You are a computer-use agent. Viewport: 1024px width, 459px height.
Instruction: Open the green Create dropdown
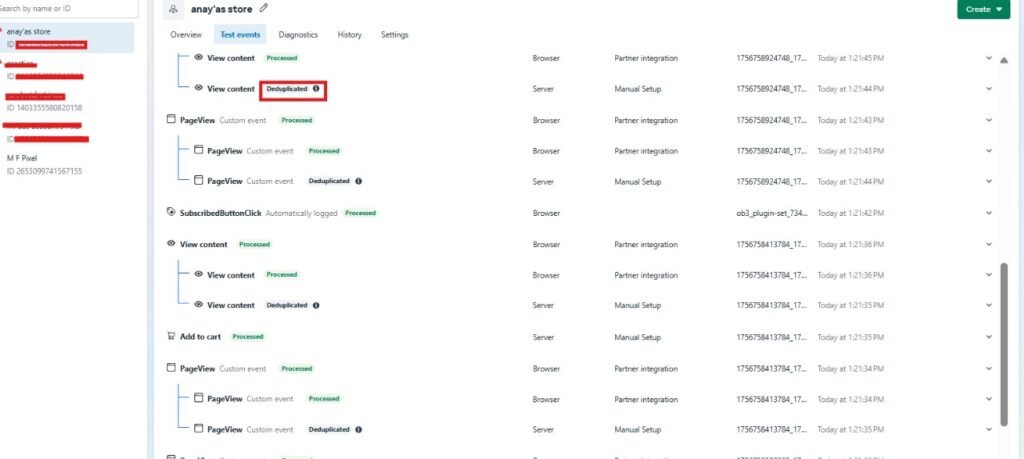point(985,9)
